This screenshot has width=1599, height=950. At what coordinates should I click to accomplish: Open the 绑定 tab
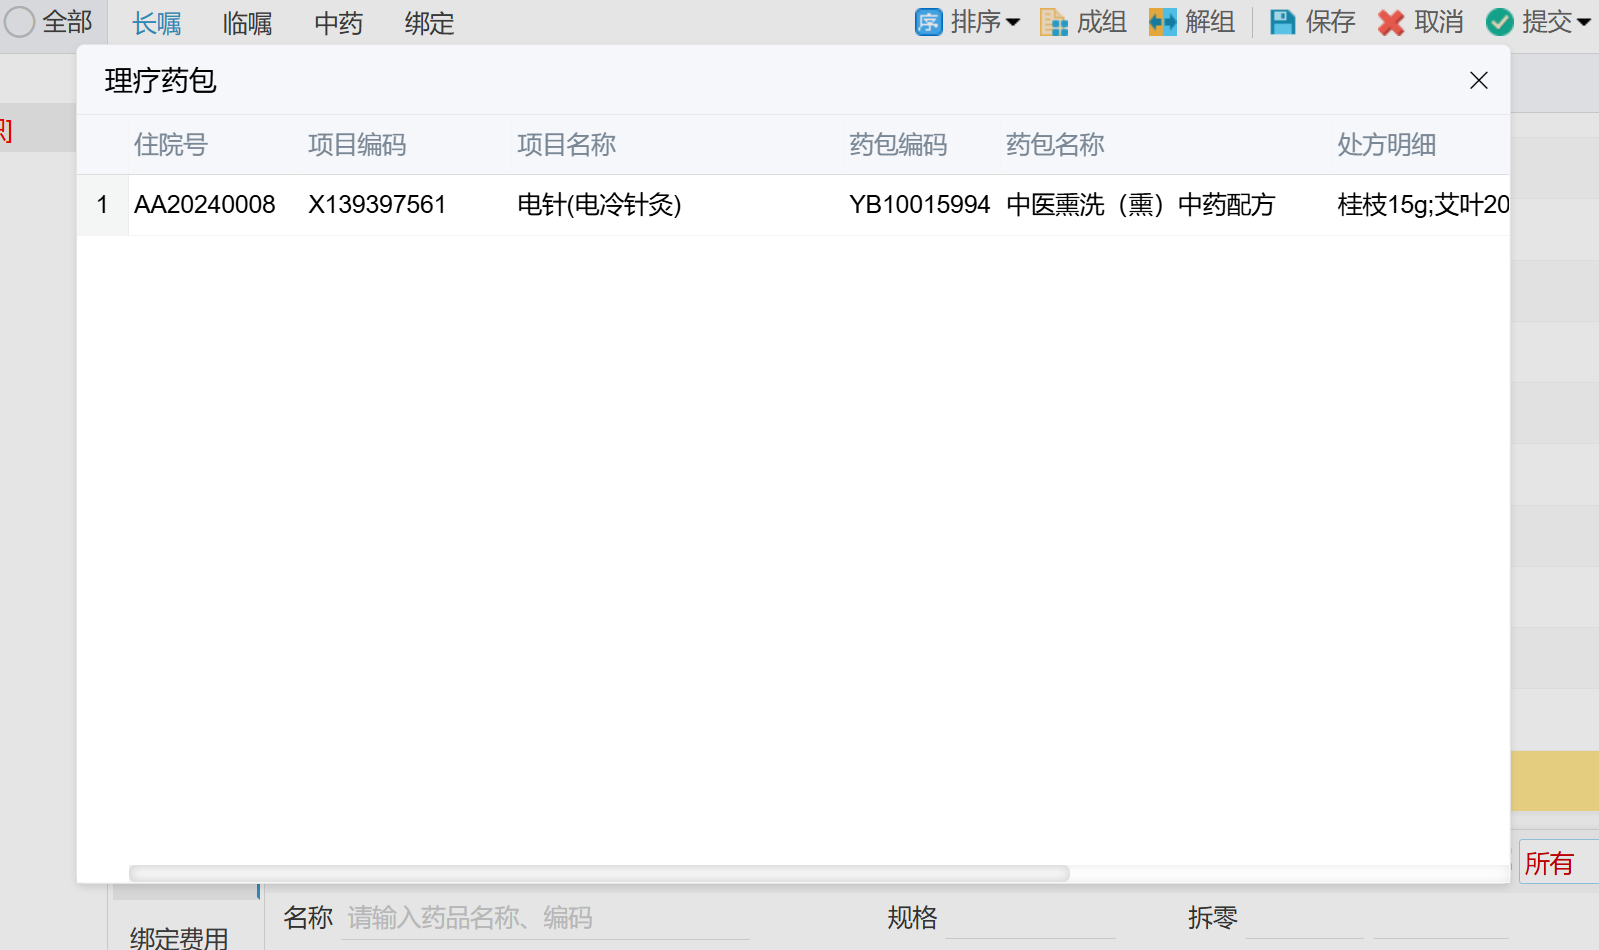429,23
